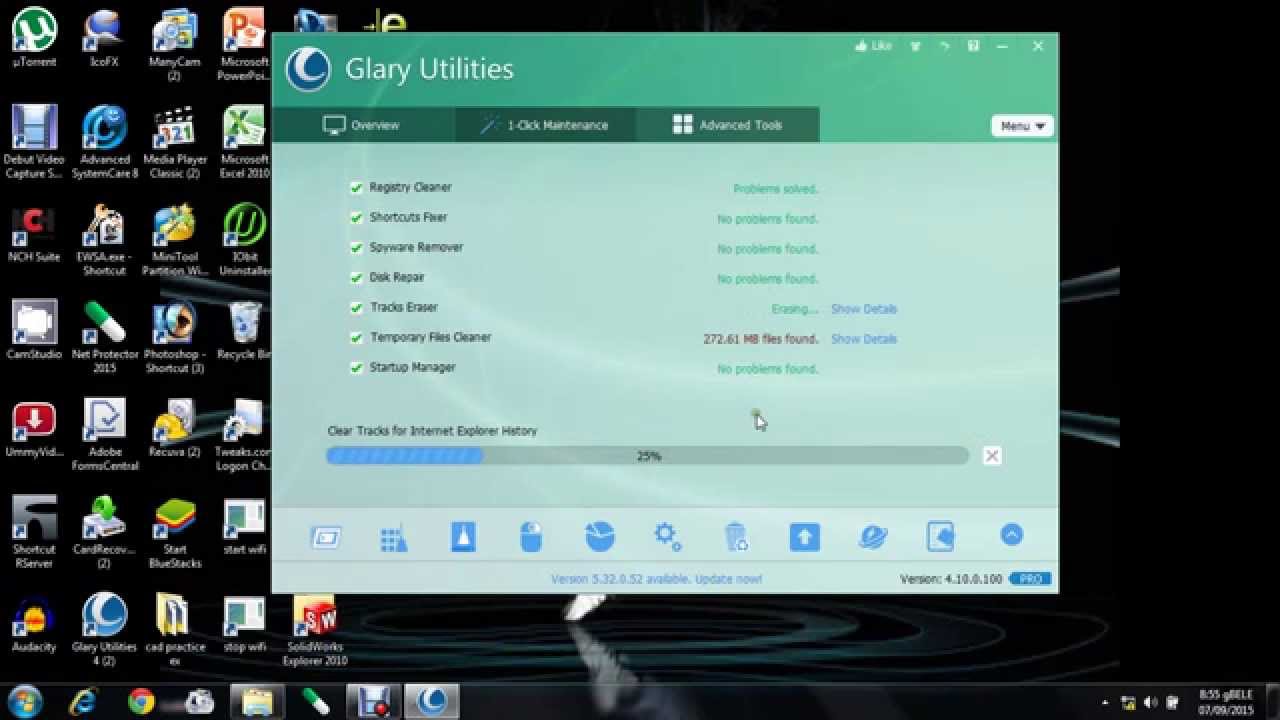The width and height of the screenshot is (1280, 720).
Task: Open the Windows Explorer taskbar folder
Action: pyautogui.click(x=258, y=701)
